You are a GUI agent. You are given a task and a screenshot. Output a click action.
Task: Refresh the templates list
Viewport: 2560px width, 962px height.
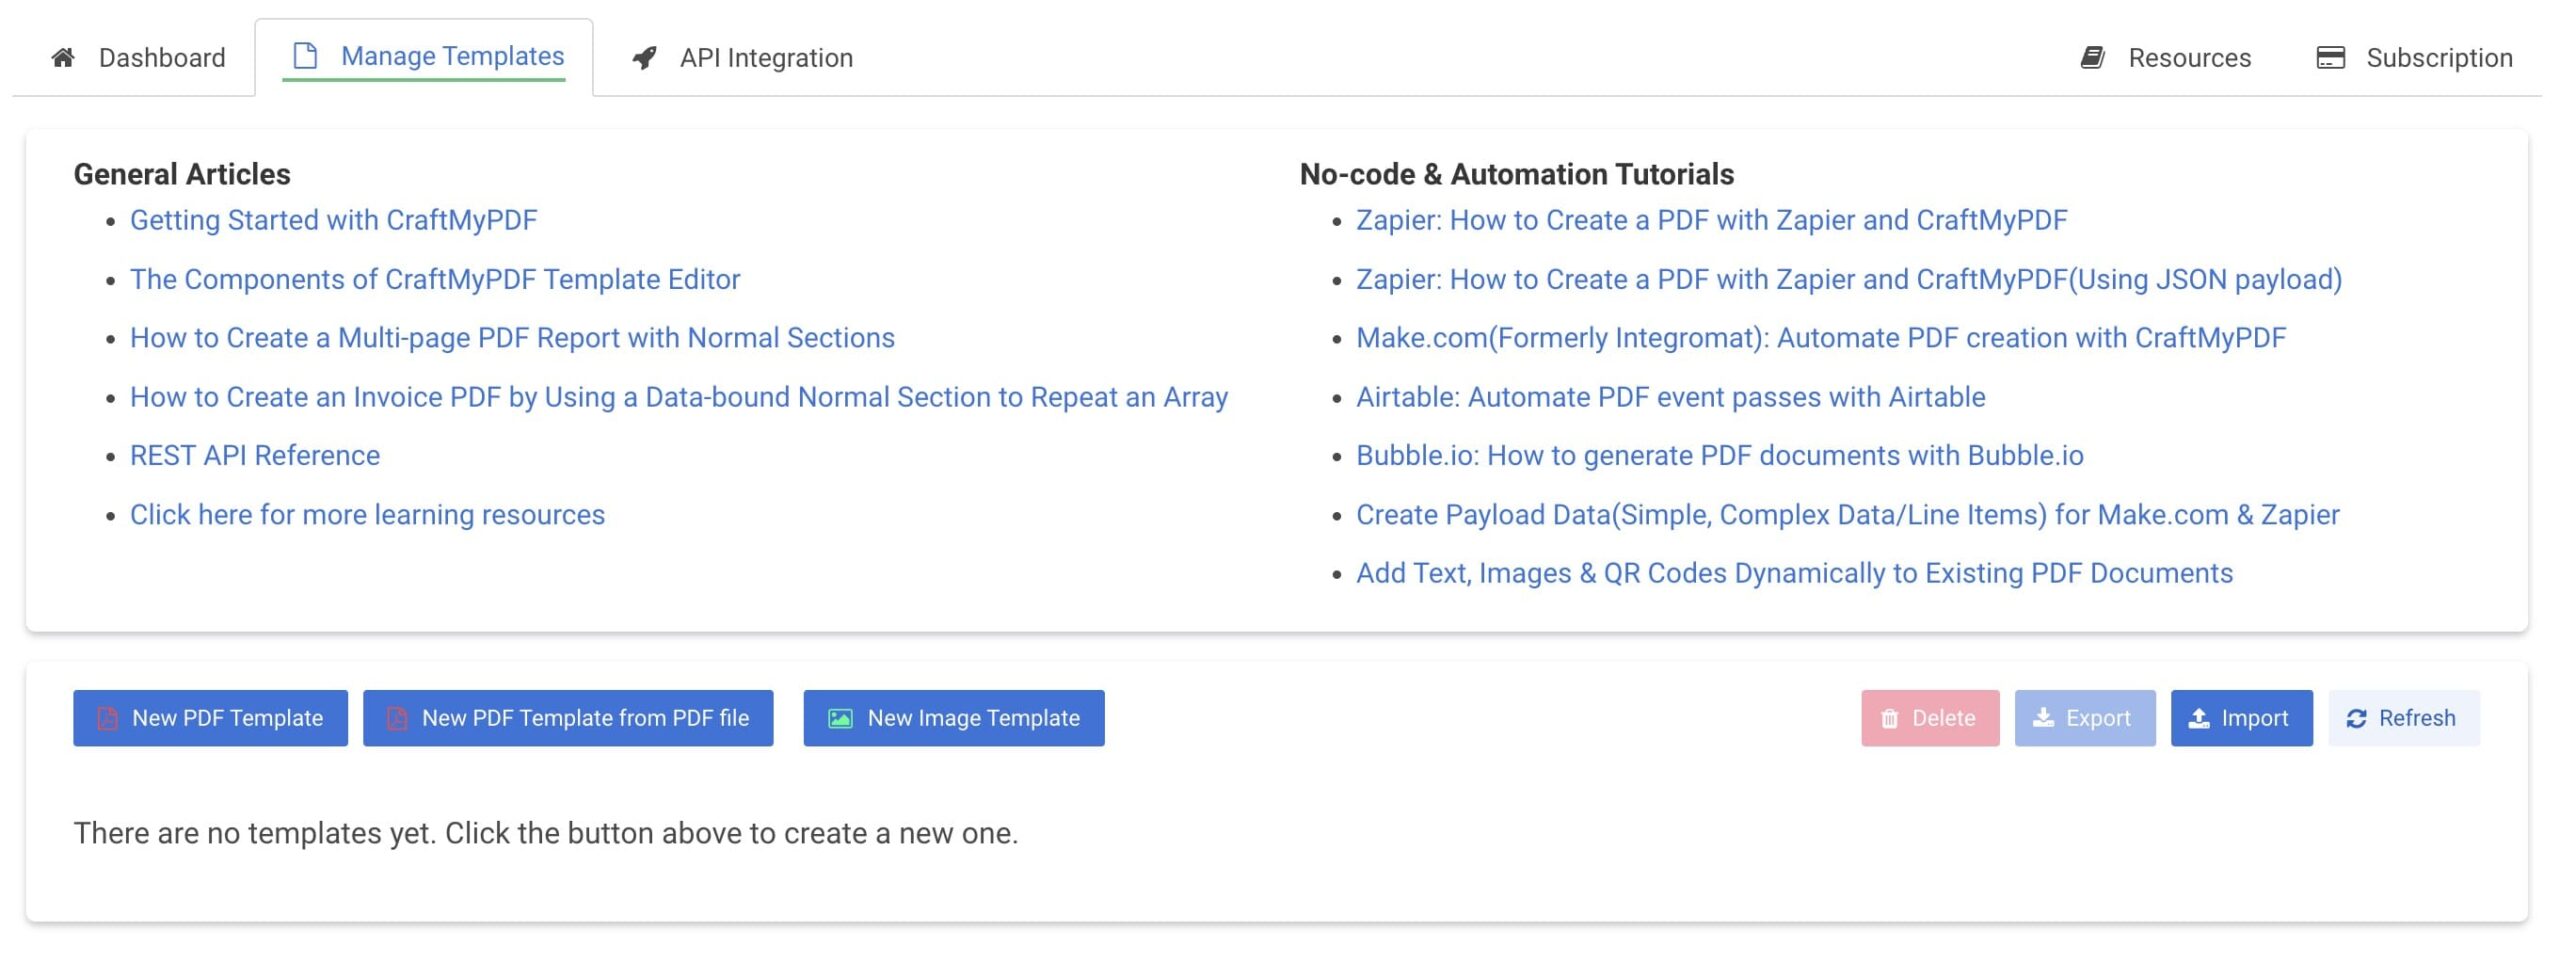[x=2404, y=718]
